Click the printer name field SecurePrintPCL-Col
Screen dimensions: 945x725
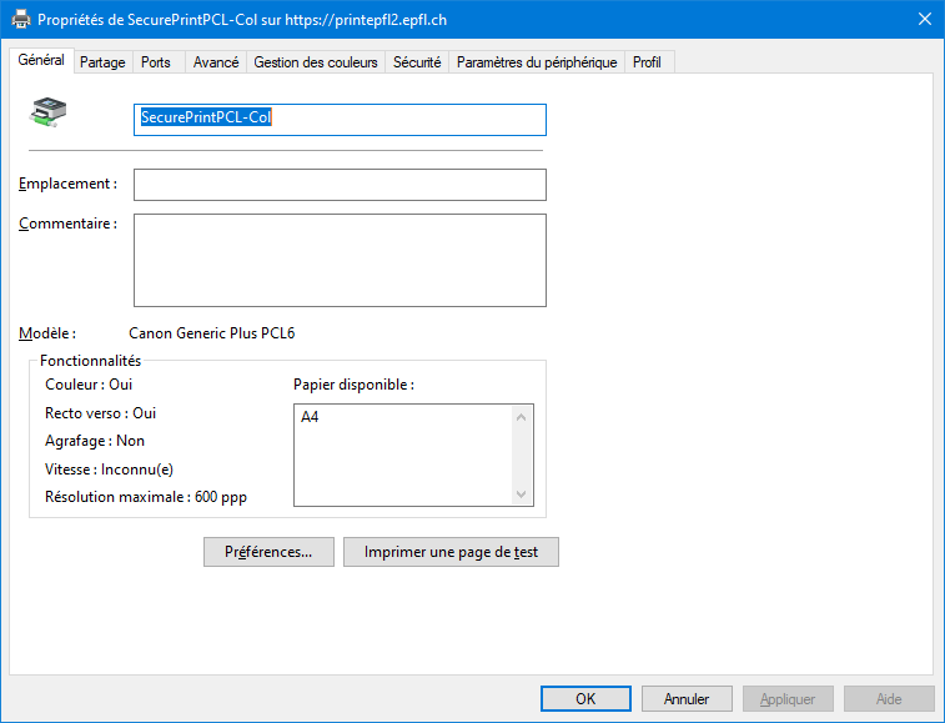(x=340, y=119)
